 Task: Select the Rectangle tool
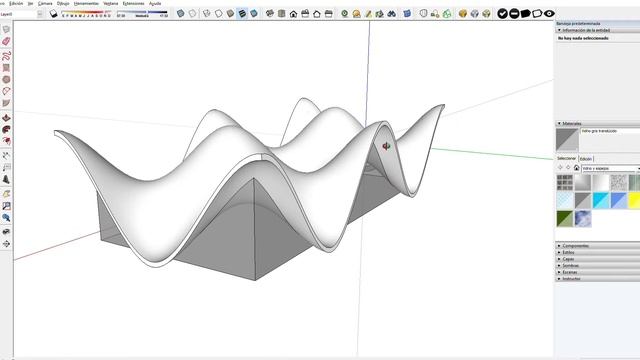point(6,68)
